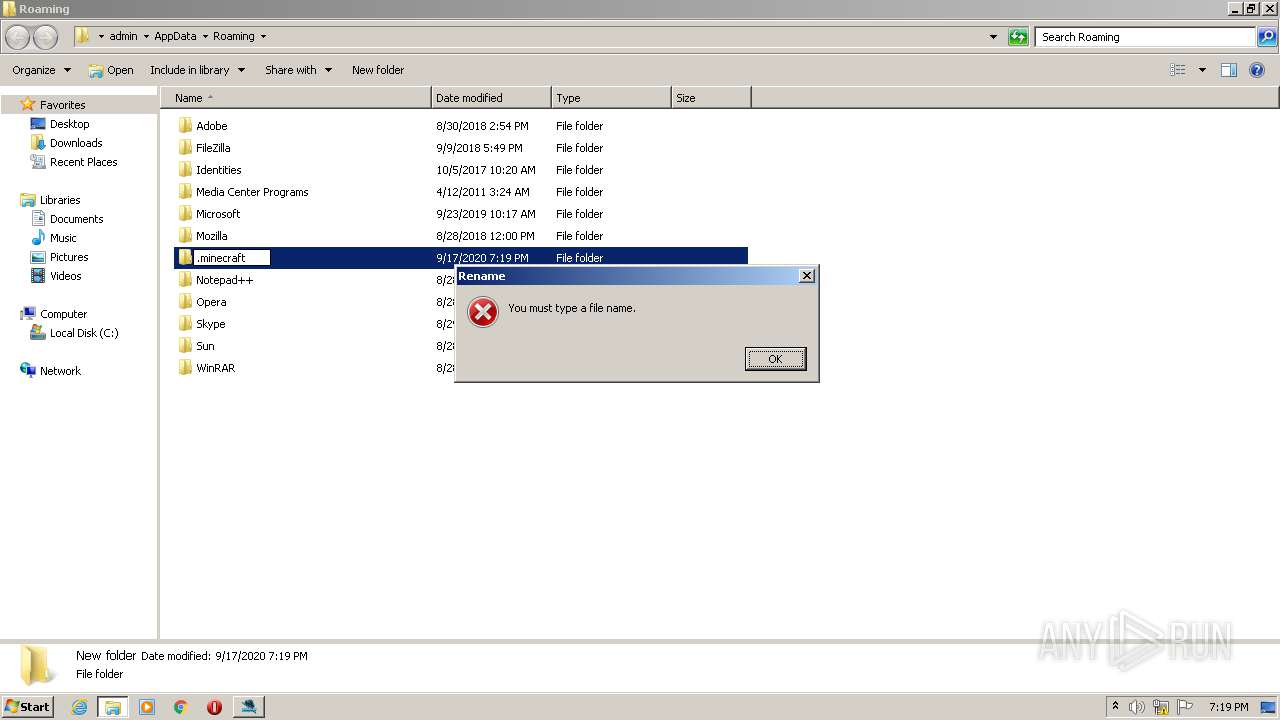Expand the admin breadcrumb arrow

pos(146,37)
